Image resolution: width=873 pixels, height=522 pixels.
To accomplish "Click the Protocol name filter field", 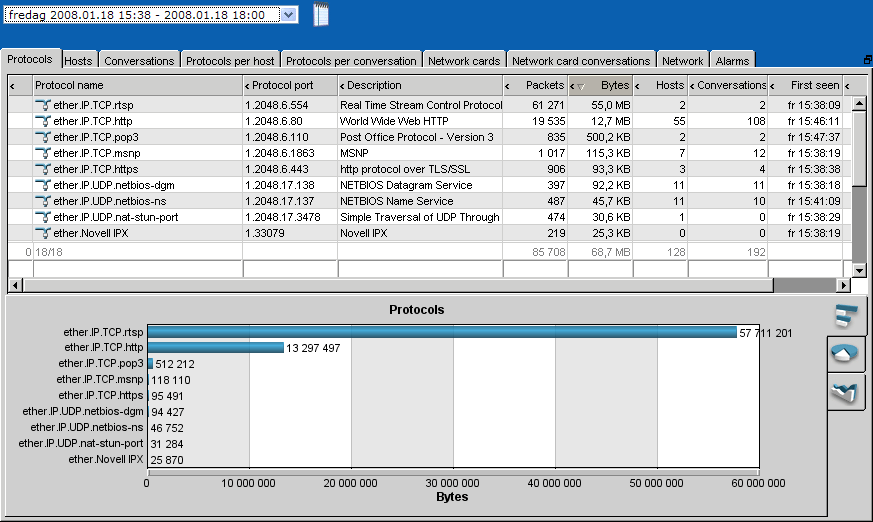I will [138, 269].
